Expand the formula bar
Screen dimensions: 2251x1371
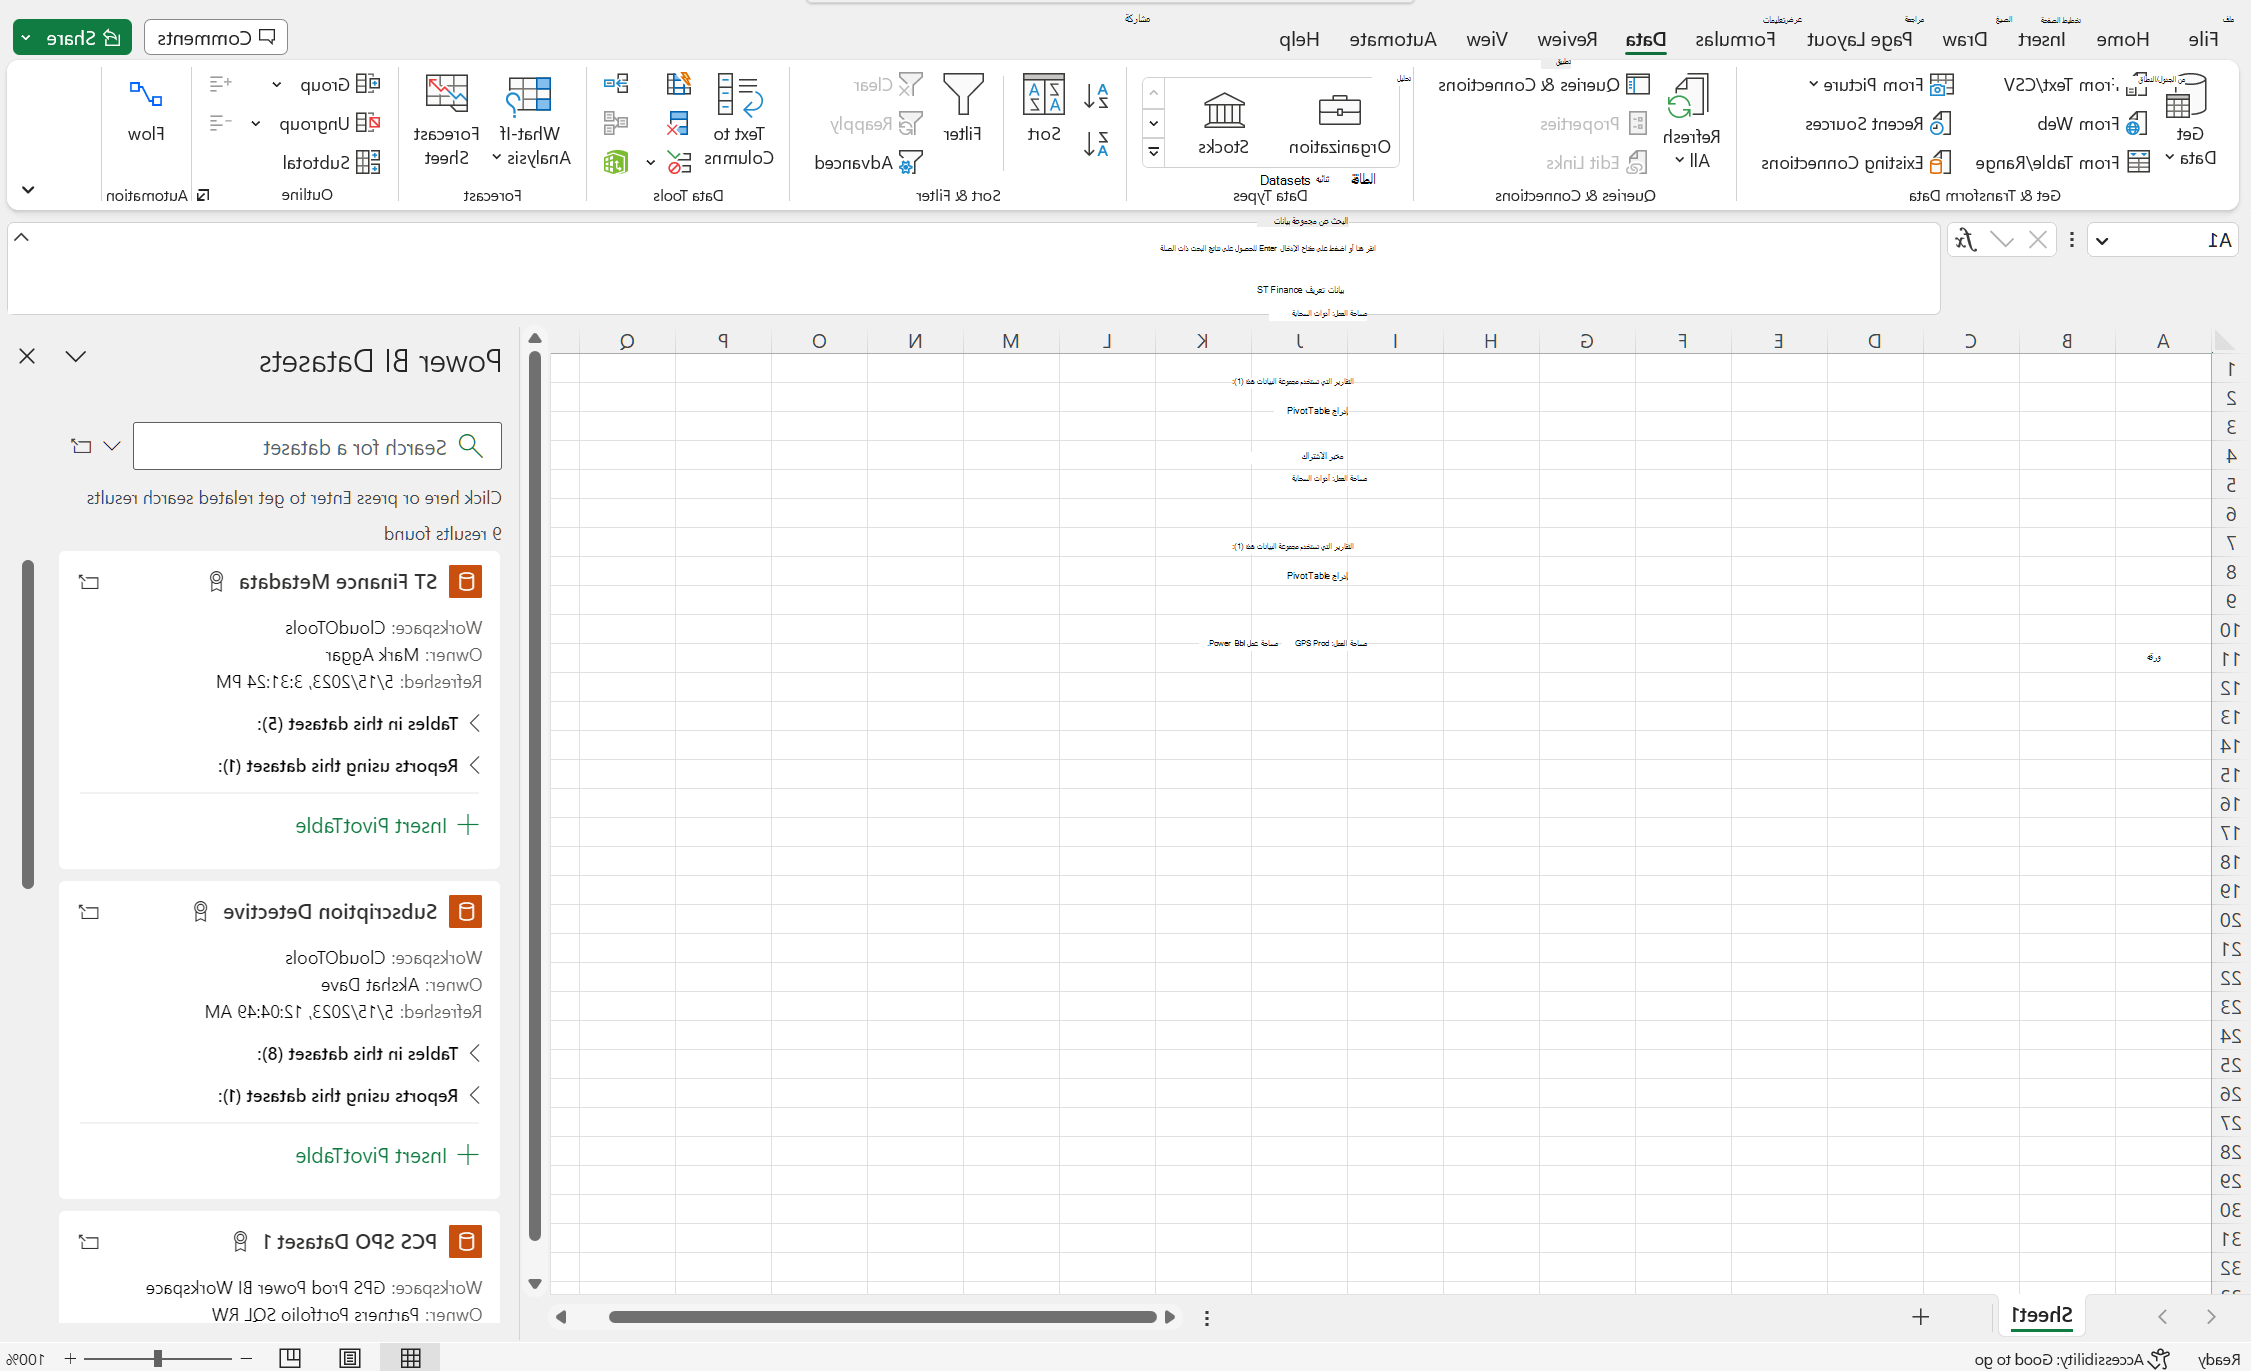[x=21, y=238]
